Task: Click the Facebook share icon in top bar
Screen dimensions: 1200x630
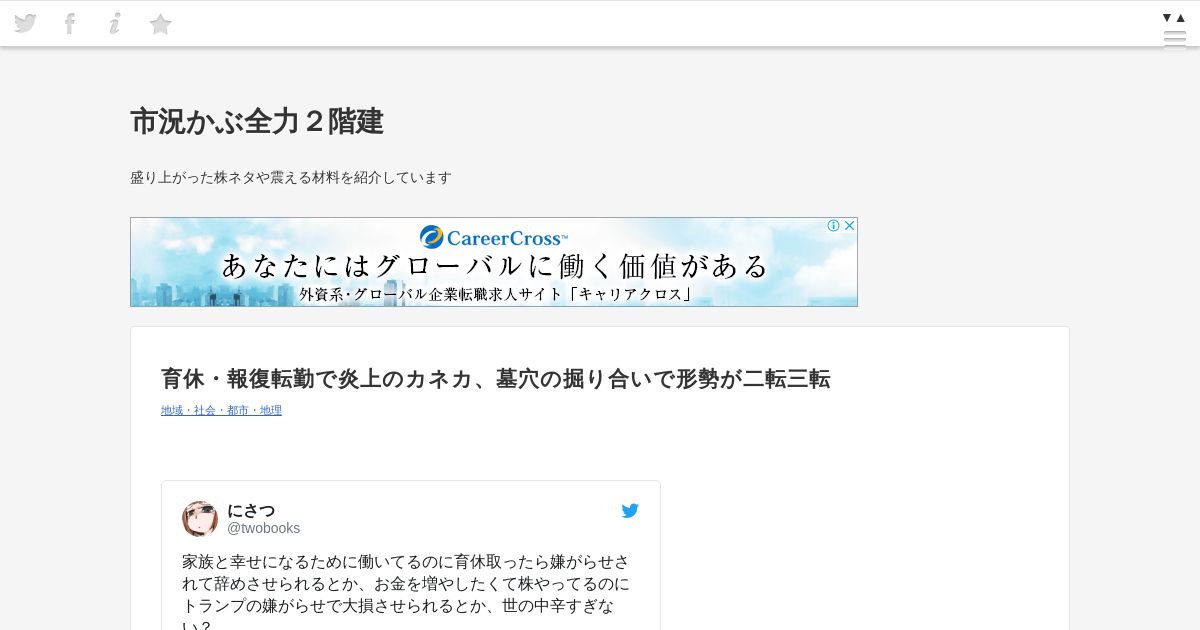Action: click(x=69, y=23)
